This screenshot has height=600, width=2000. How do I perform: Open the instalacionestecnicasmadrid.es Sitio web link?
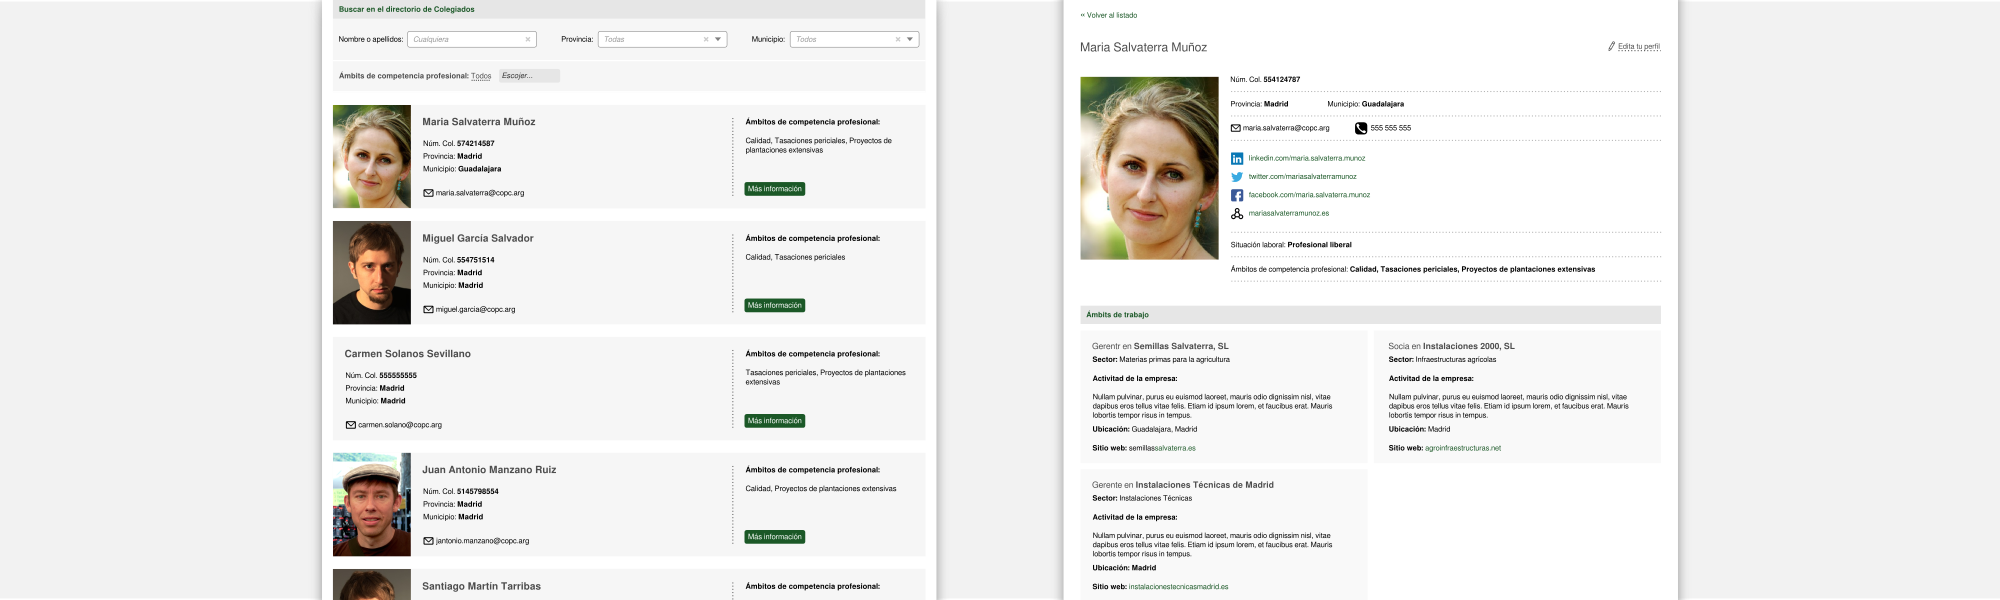click(x=1179, y=587)
